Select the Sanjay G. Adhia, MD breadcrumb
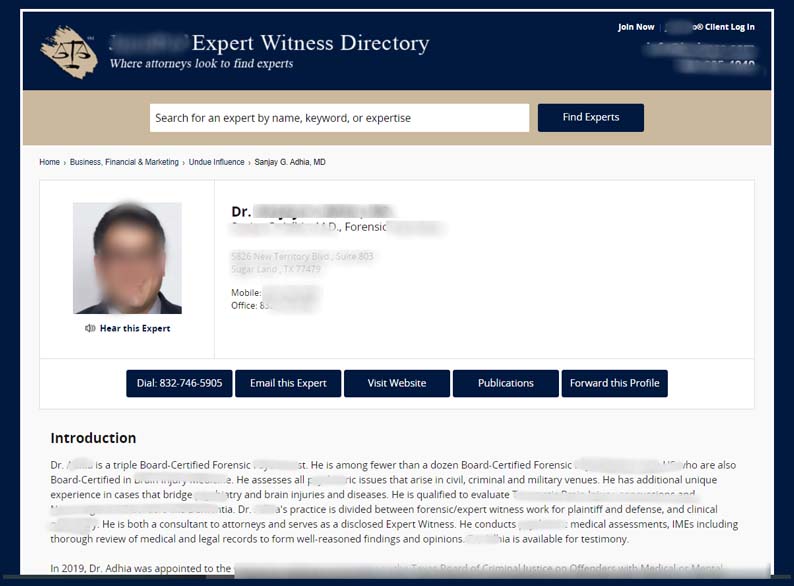This screenshot has width=794, height=586. tap(290, 162)
